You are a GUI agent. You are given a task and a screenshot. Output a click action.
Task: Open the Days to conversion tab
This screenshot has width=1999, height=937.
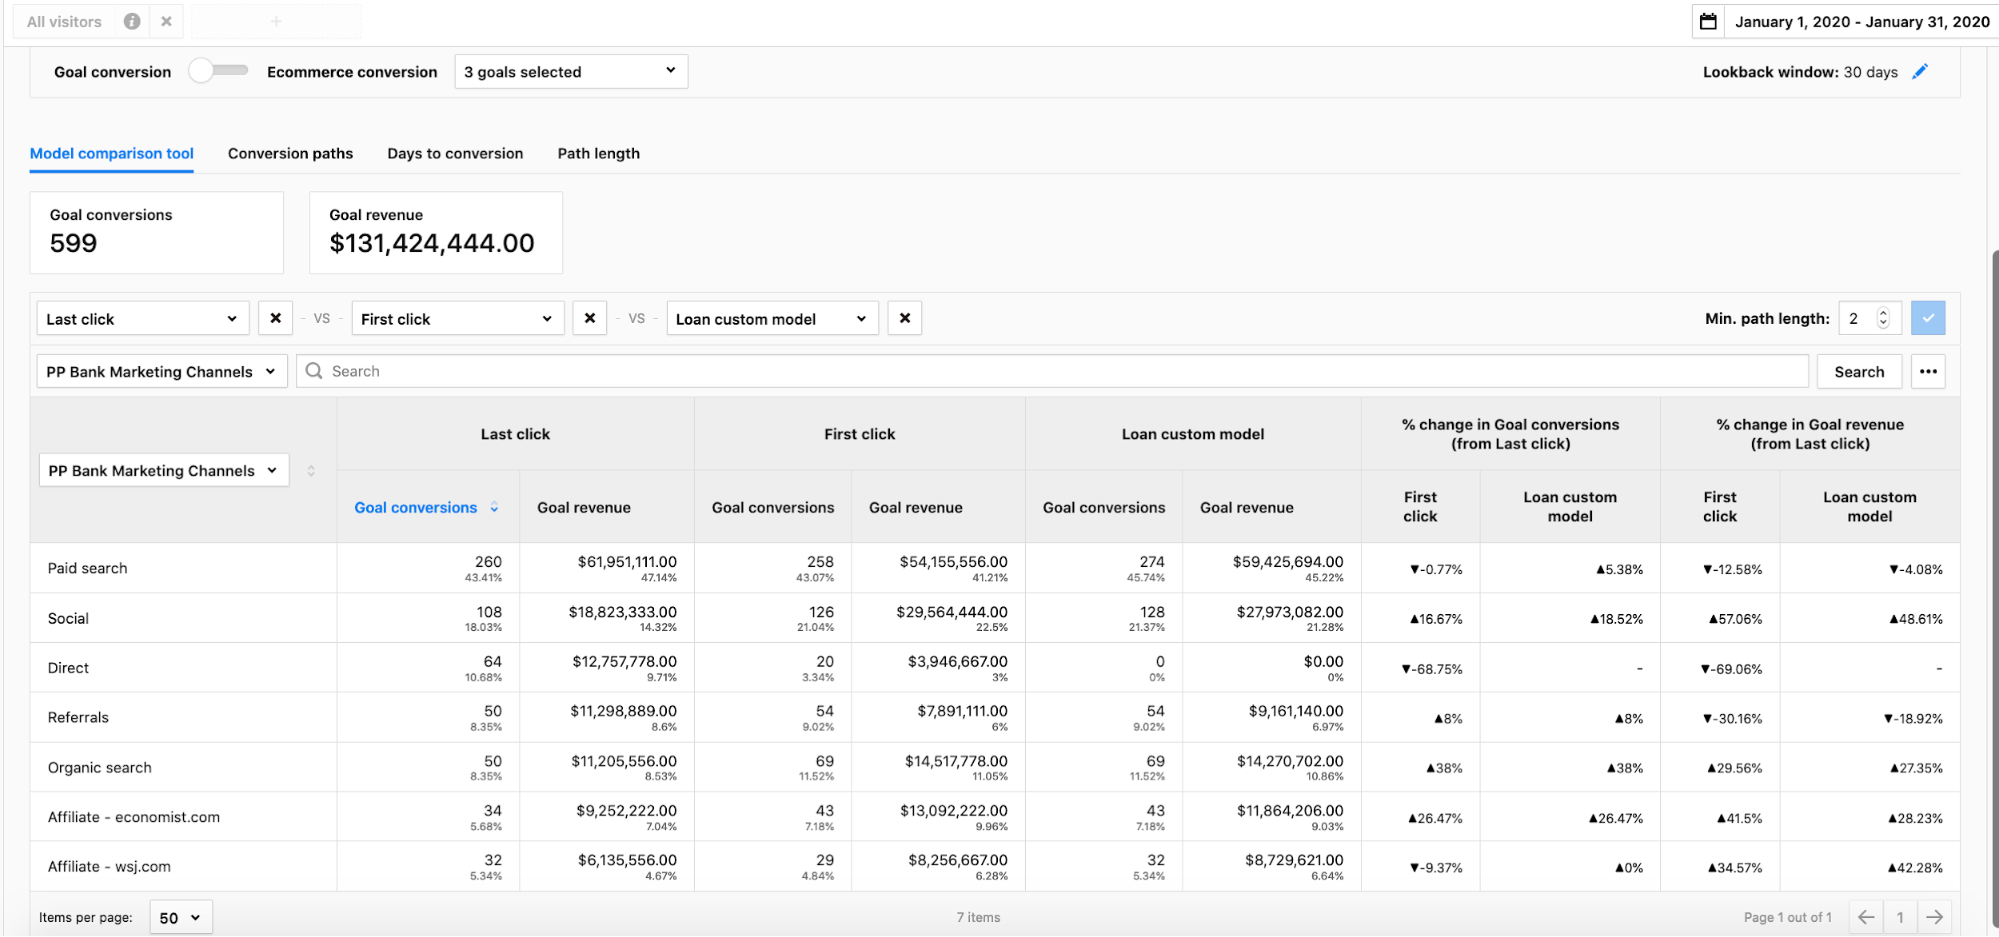click(x=455, y=153)
